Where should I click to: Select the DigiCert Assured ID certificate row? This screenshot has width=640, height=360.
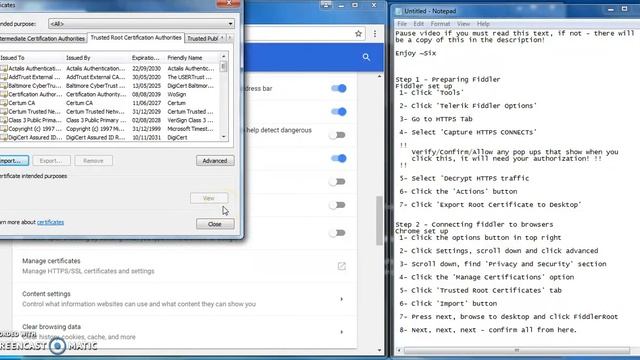(x=109, y=137)
